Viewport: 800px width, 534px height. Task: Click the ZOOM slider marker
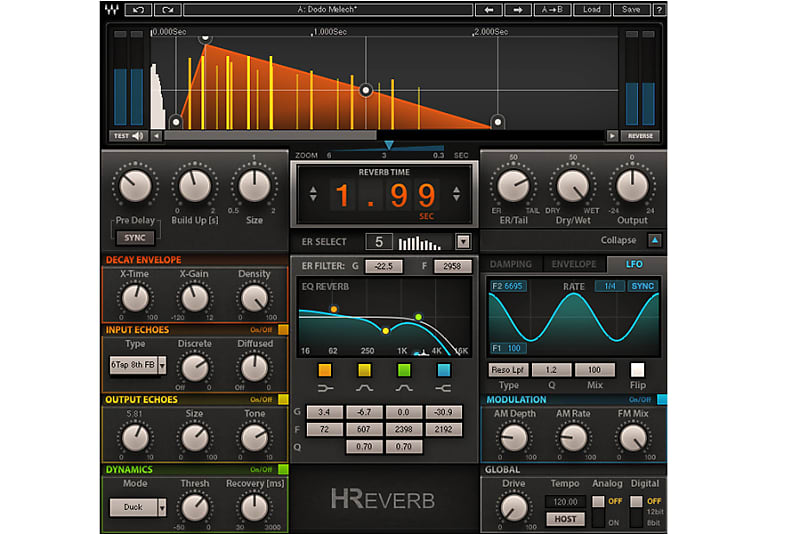389,145
